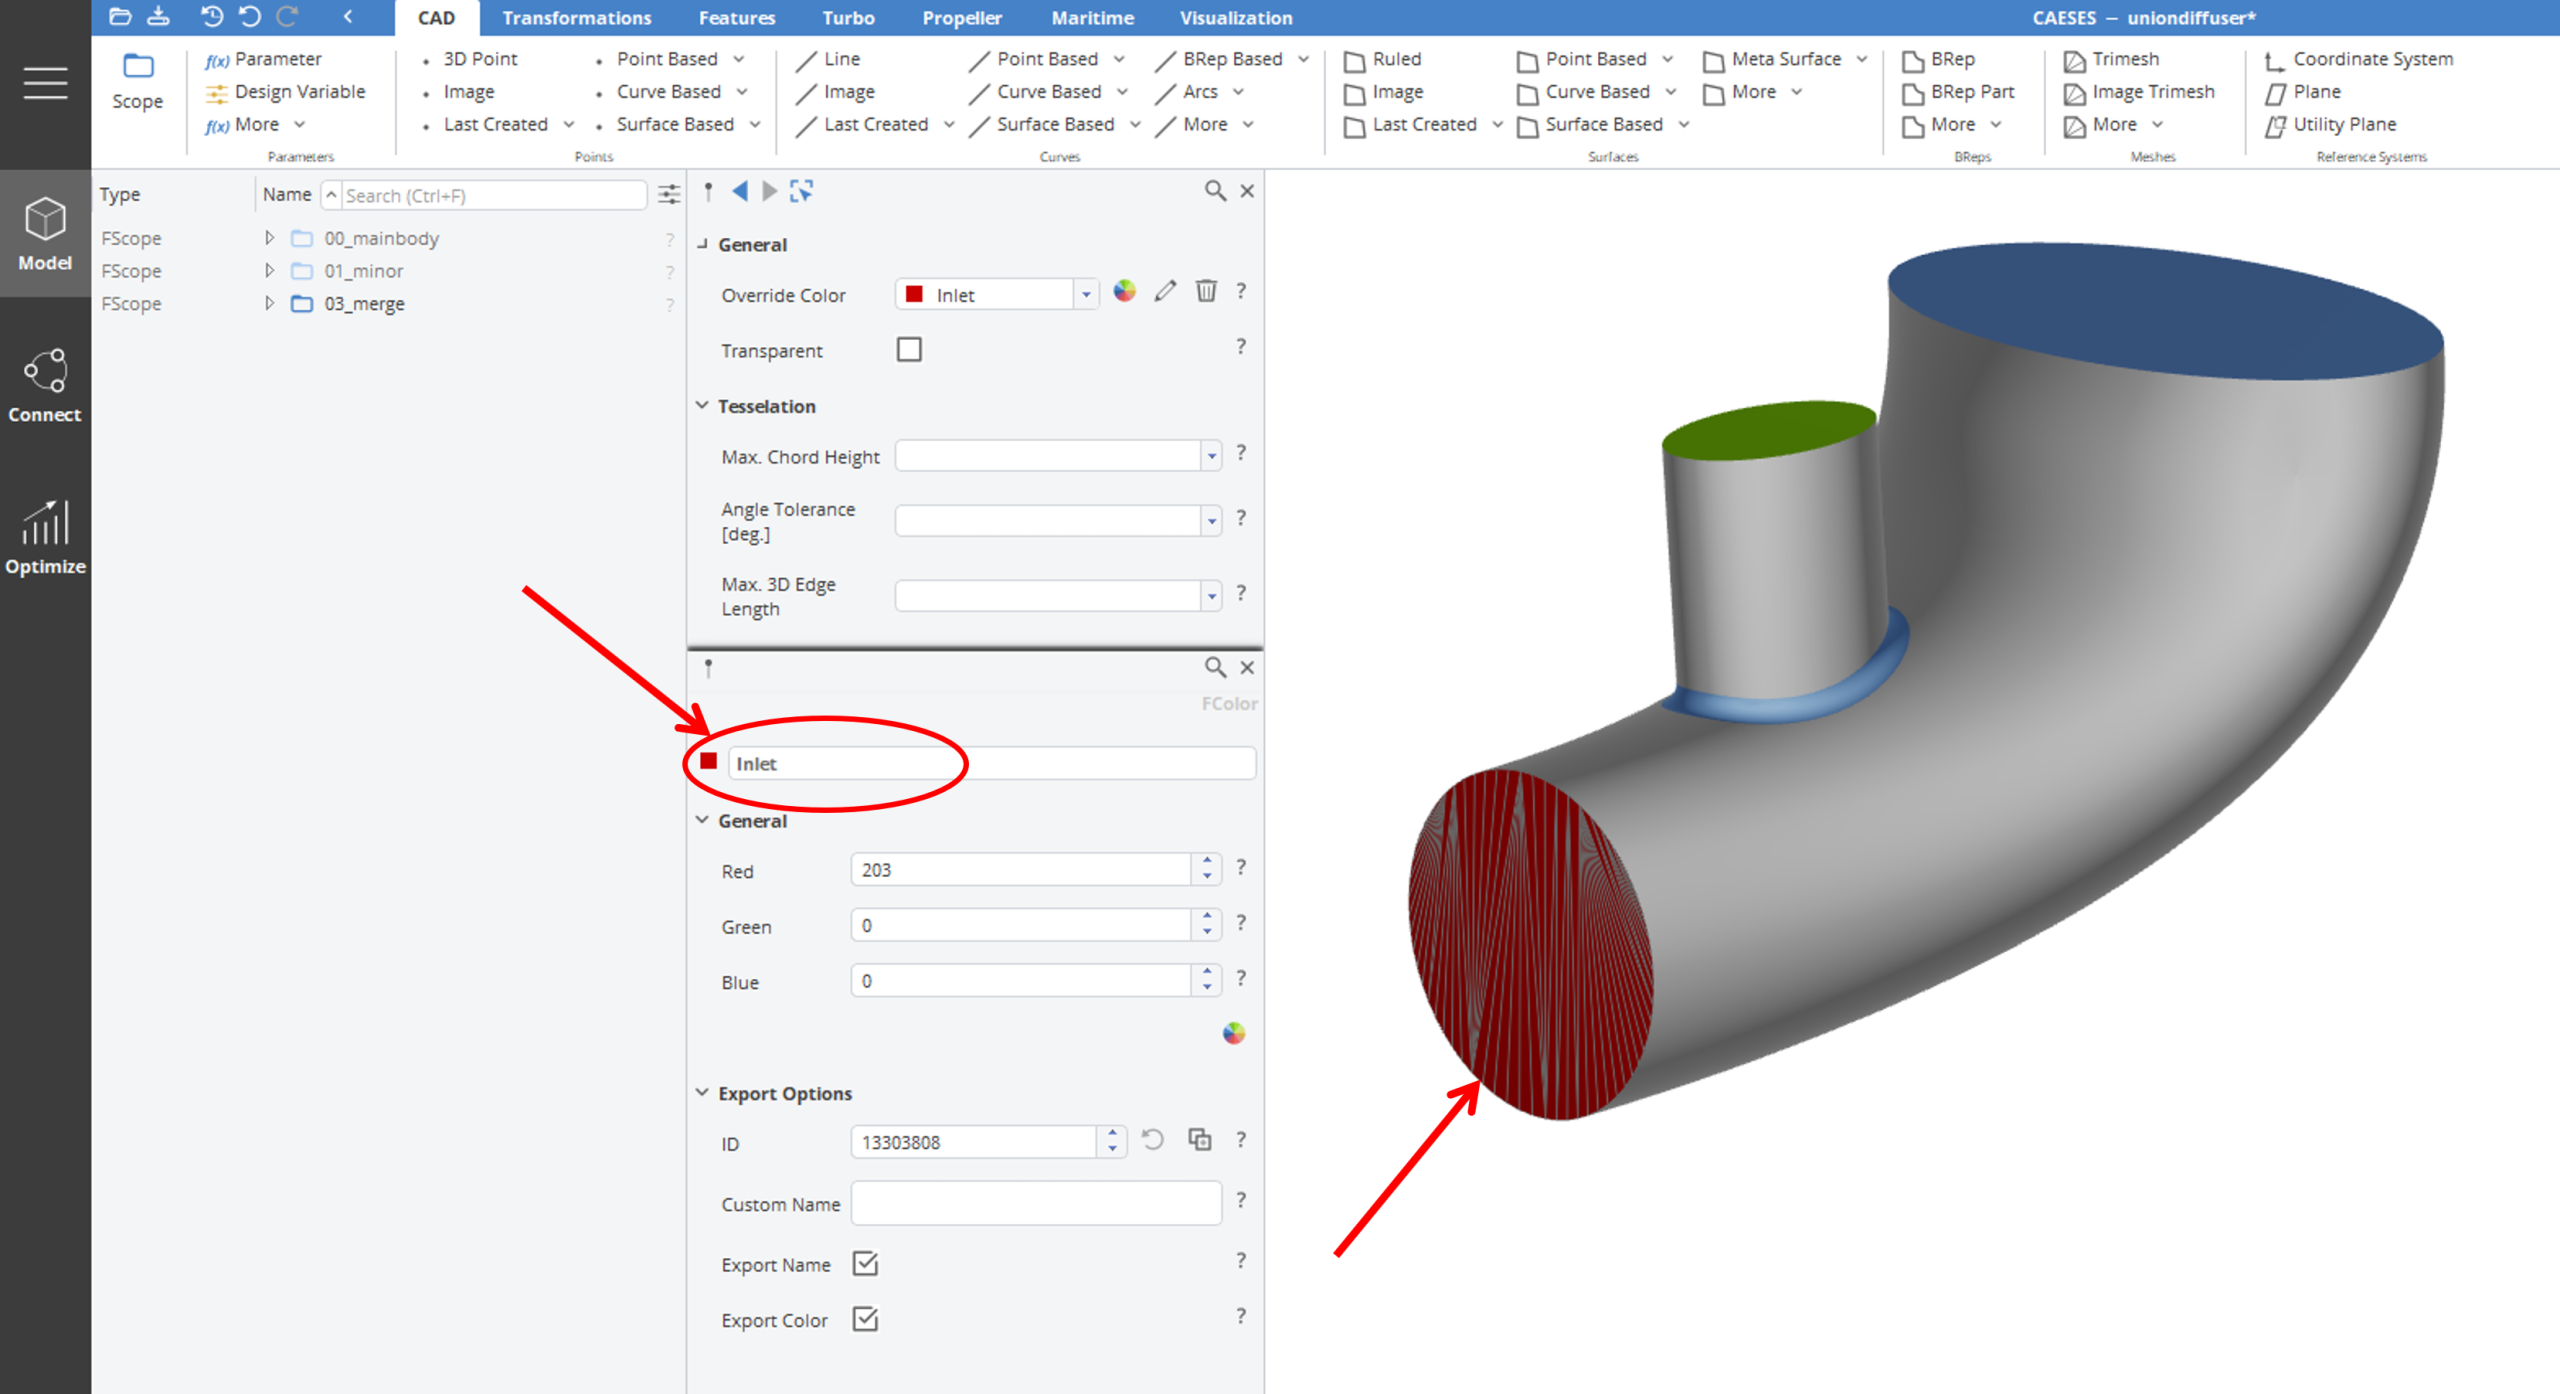The height and width of the screenshot is (1394, 2560).
Task: Click the reset ID icon
Action: tap(1153, 1141)
